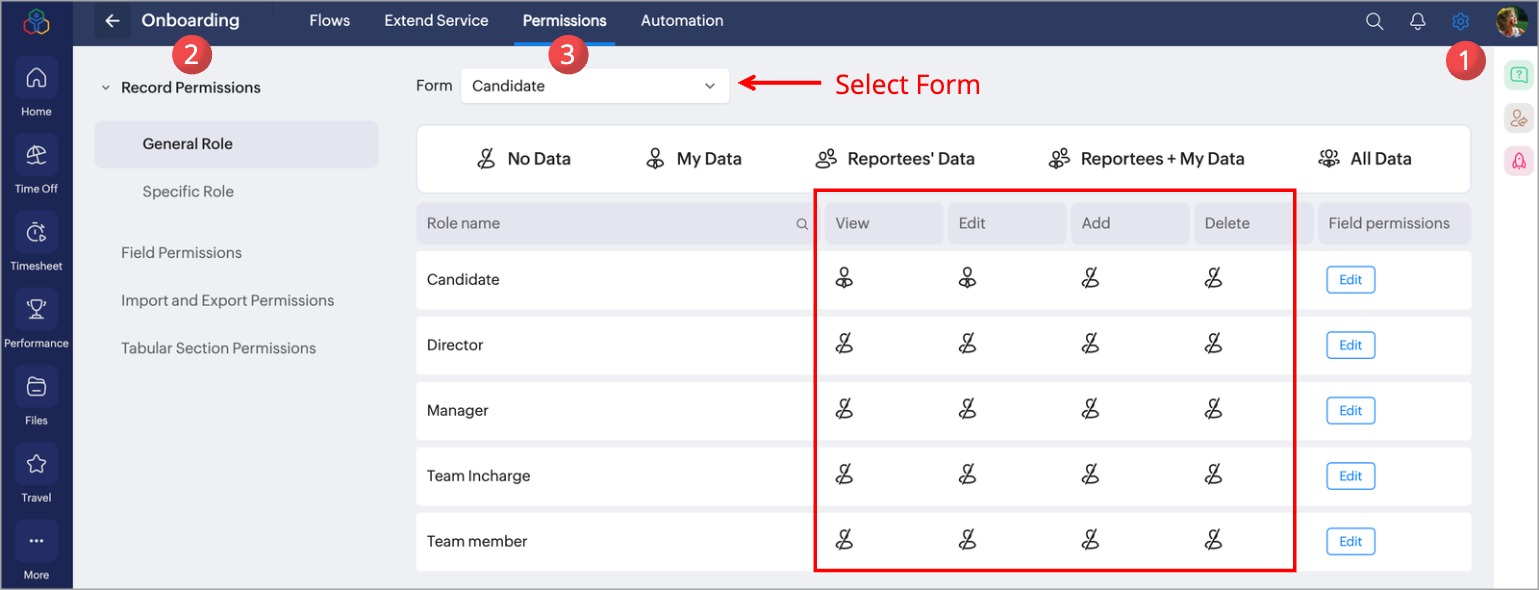Open the notifications bell icon
The image size is (1539, 590).
click(1417, 21)
